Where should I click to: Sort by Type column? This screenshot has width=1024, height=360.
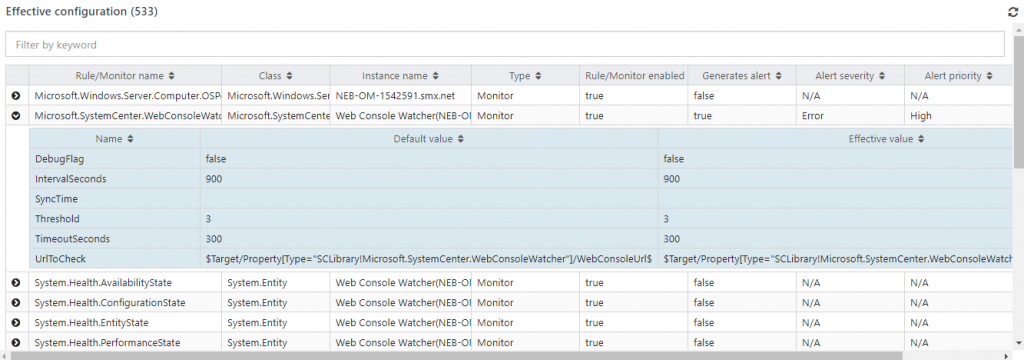tap(525, 76)
